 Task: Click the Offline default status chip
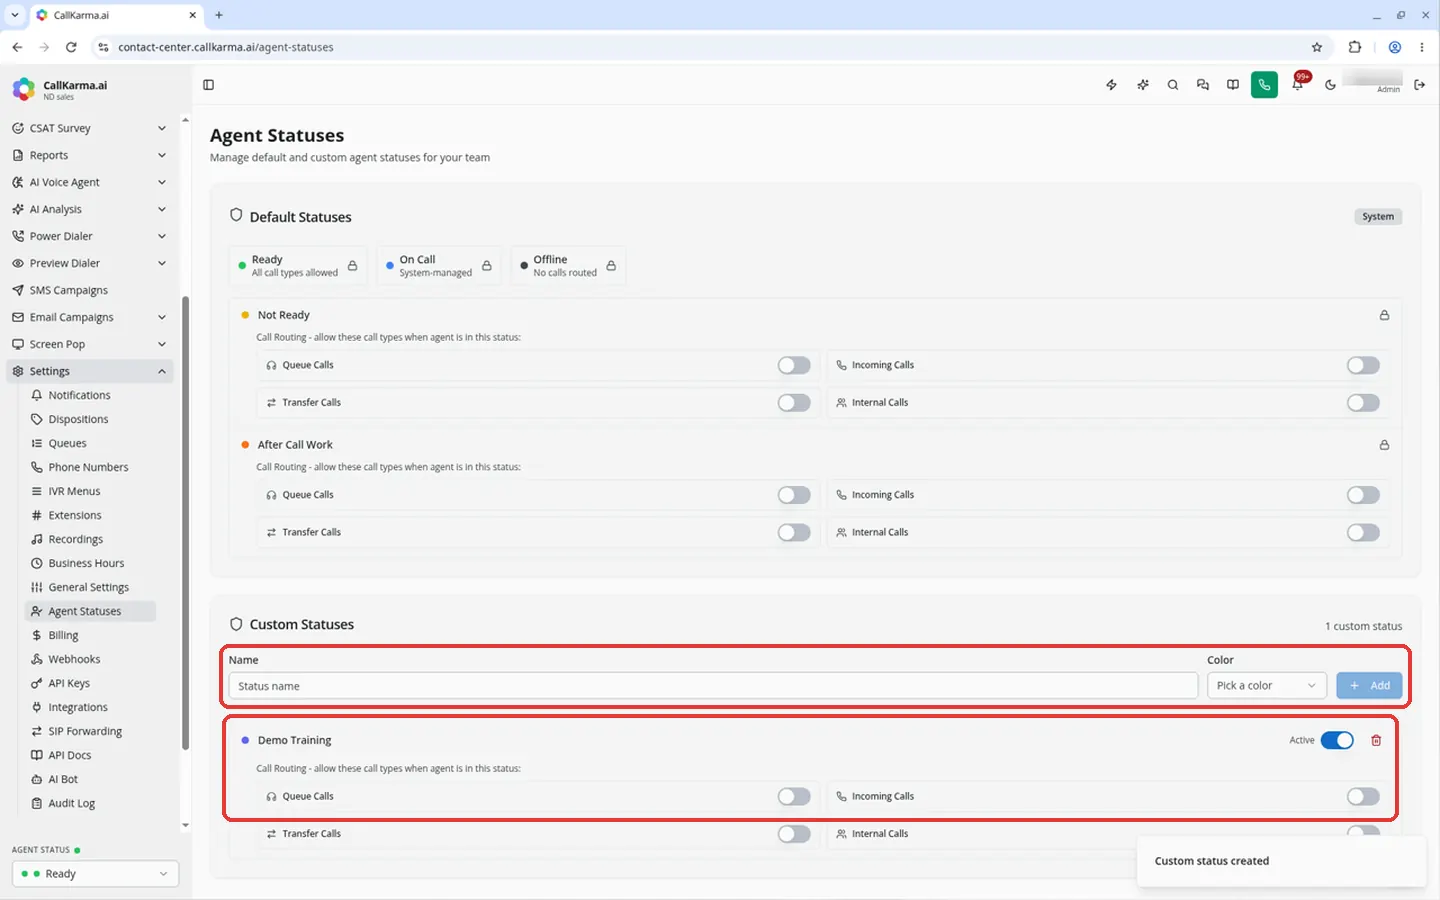(568, 266)
